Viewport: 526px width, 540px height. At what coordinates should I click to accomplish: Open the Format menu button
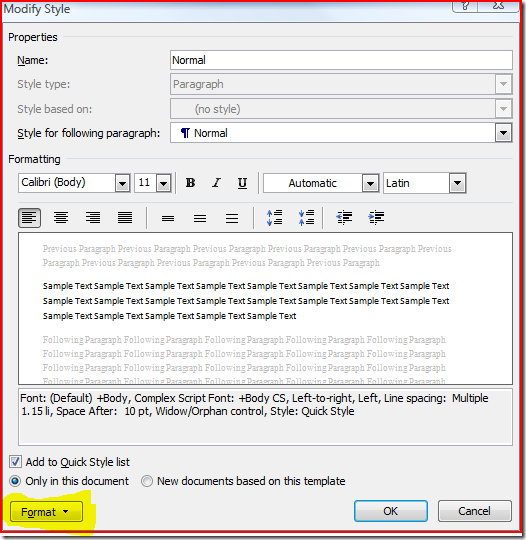click(x=46, y=512)
